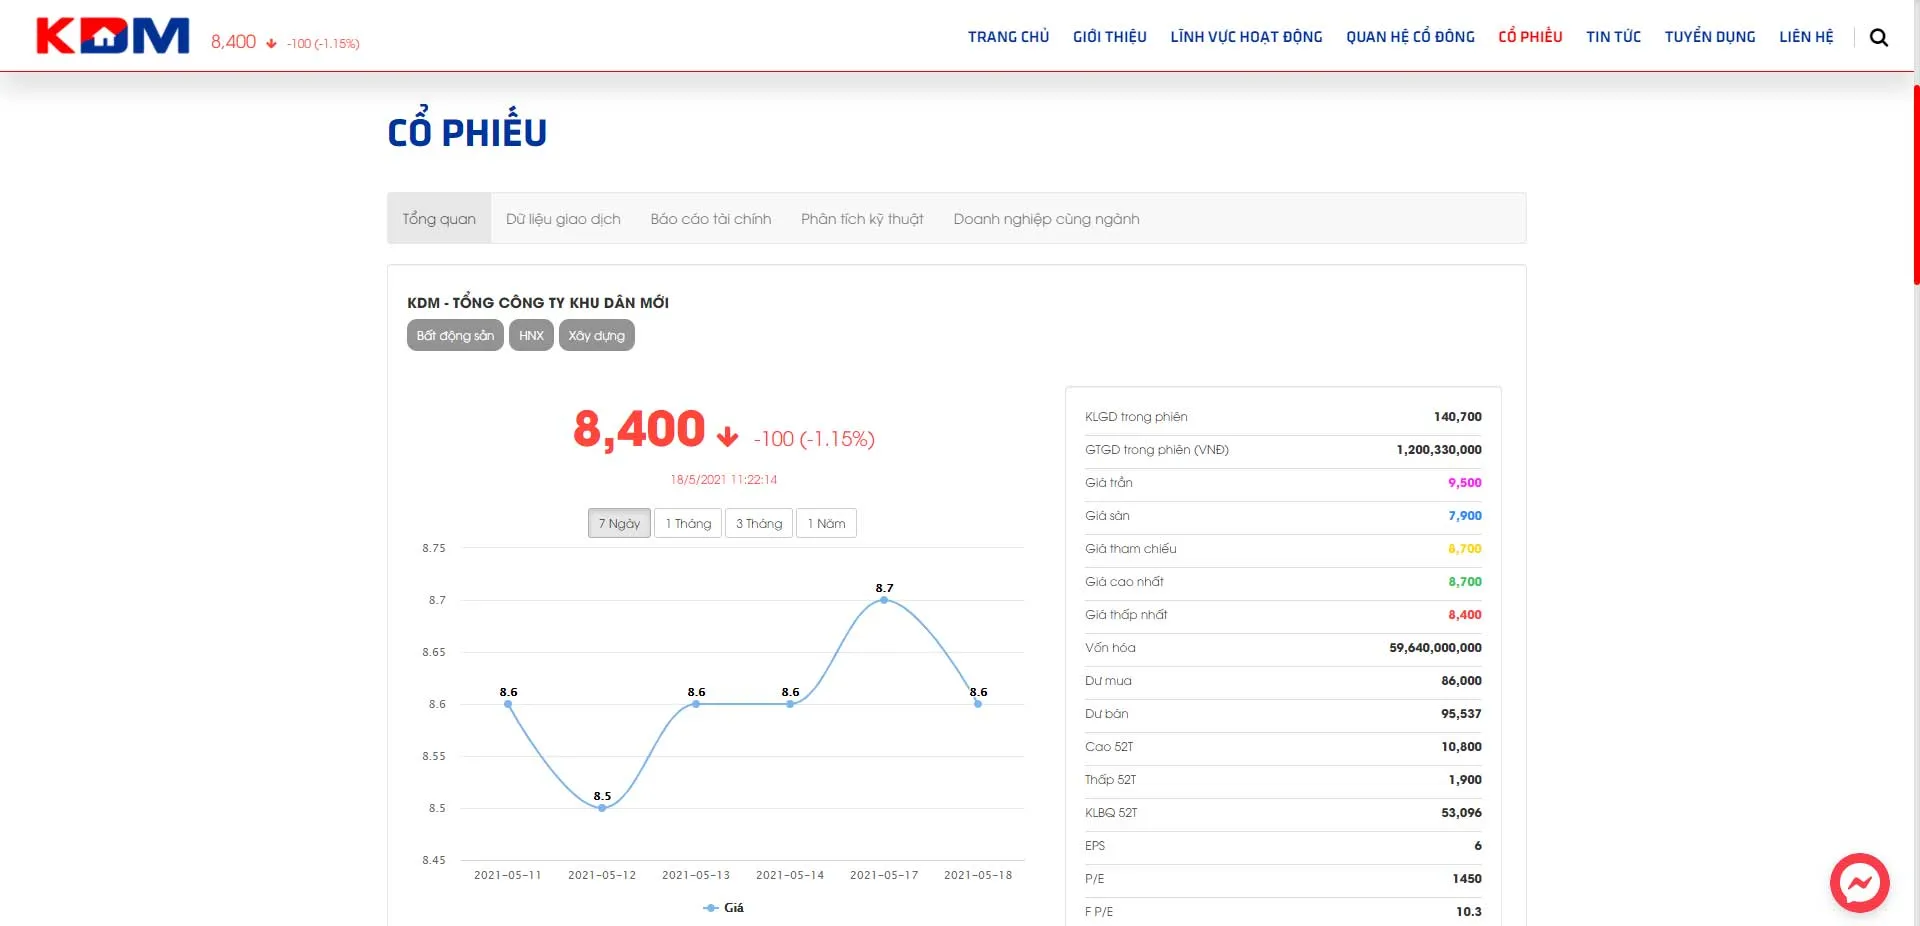Image resolution: width=1920 pixels, height=926 pixels.
Task: Open Phân tích kỹ thuật tab
Action: 862,219
